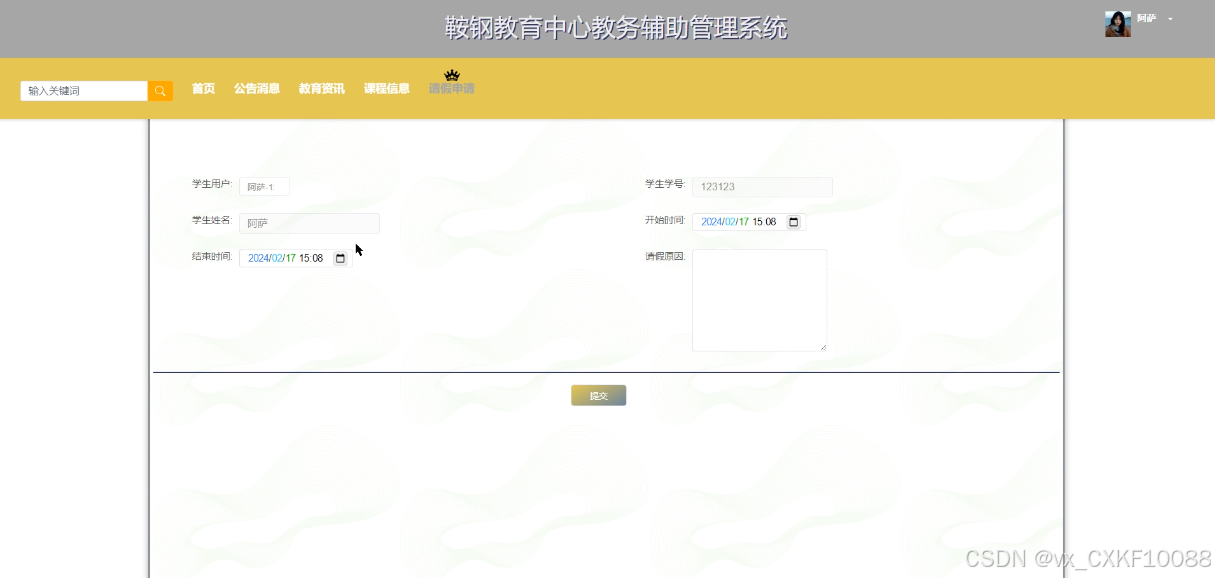1215x578 pixels.
Task: Open 教育资讯 navigation item
Action: pos(322,89)
